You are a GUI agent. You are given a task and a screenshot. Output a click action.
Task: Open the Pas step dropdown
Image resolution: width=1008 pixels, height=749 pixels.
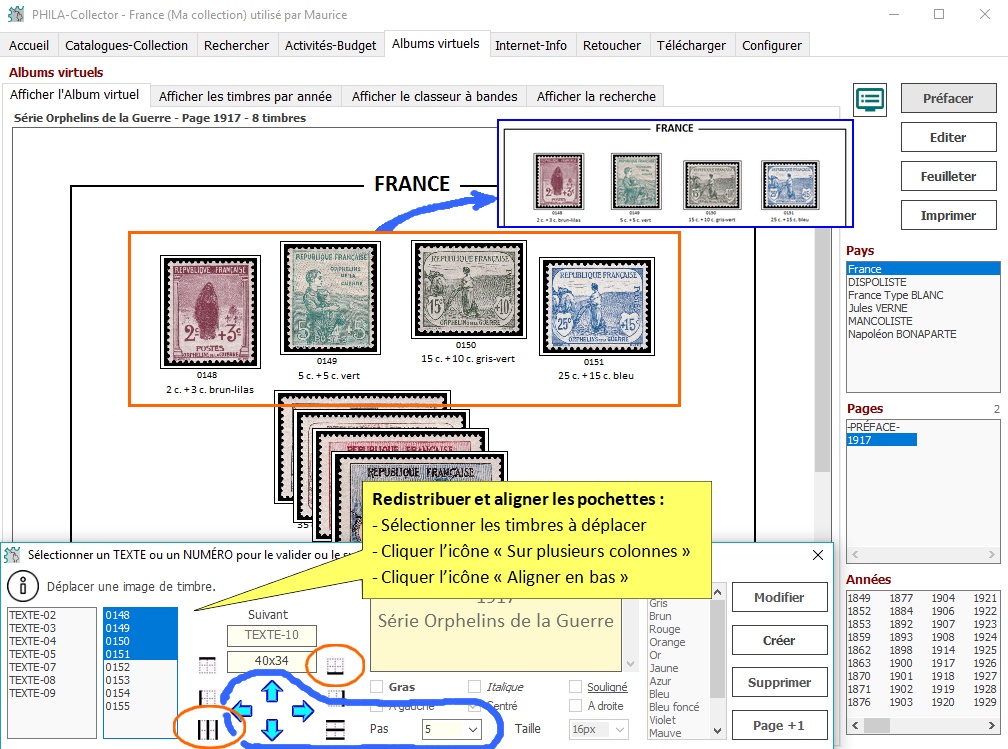coord(473,729)
